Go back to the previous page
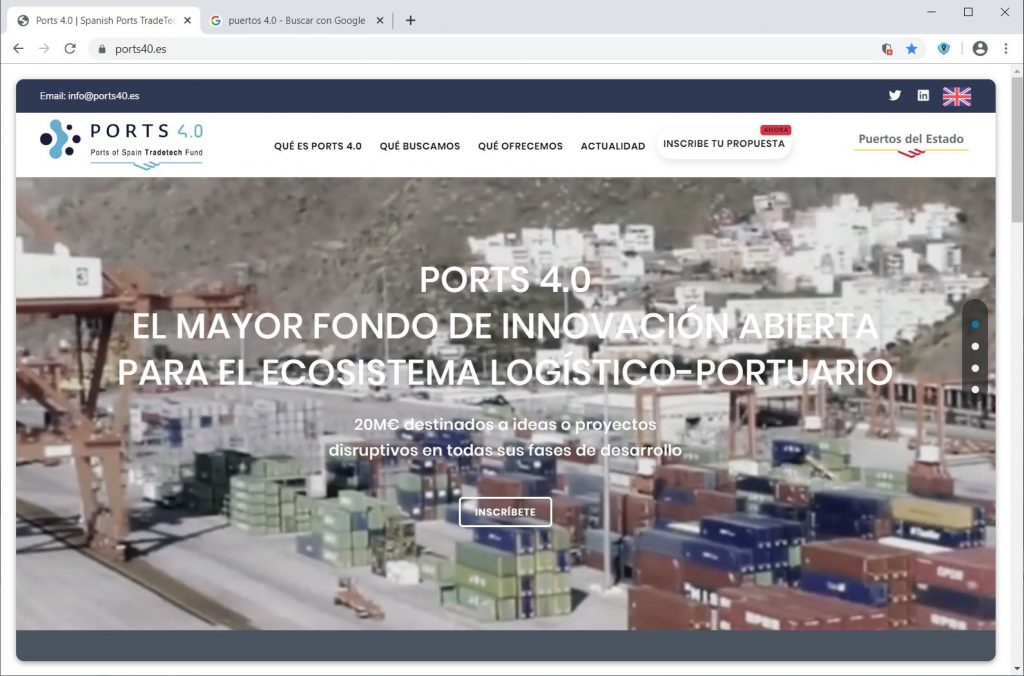 pyautogui.click(x=18, y=48)
